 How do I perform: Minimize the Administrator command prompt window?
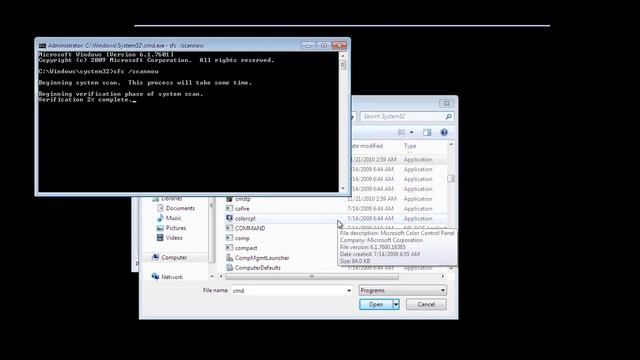pyautogui.click(x=308, y=45)
